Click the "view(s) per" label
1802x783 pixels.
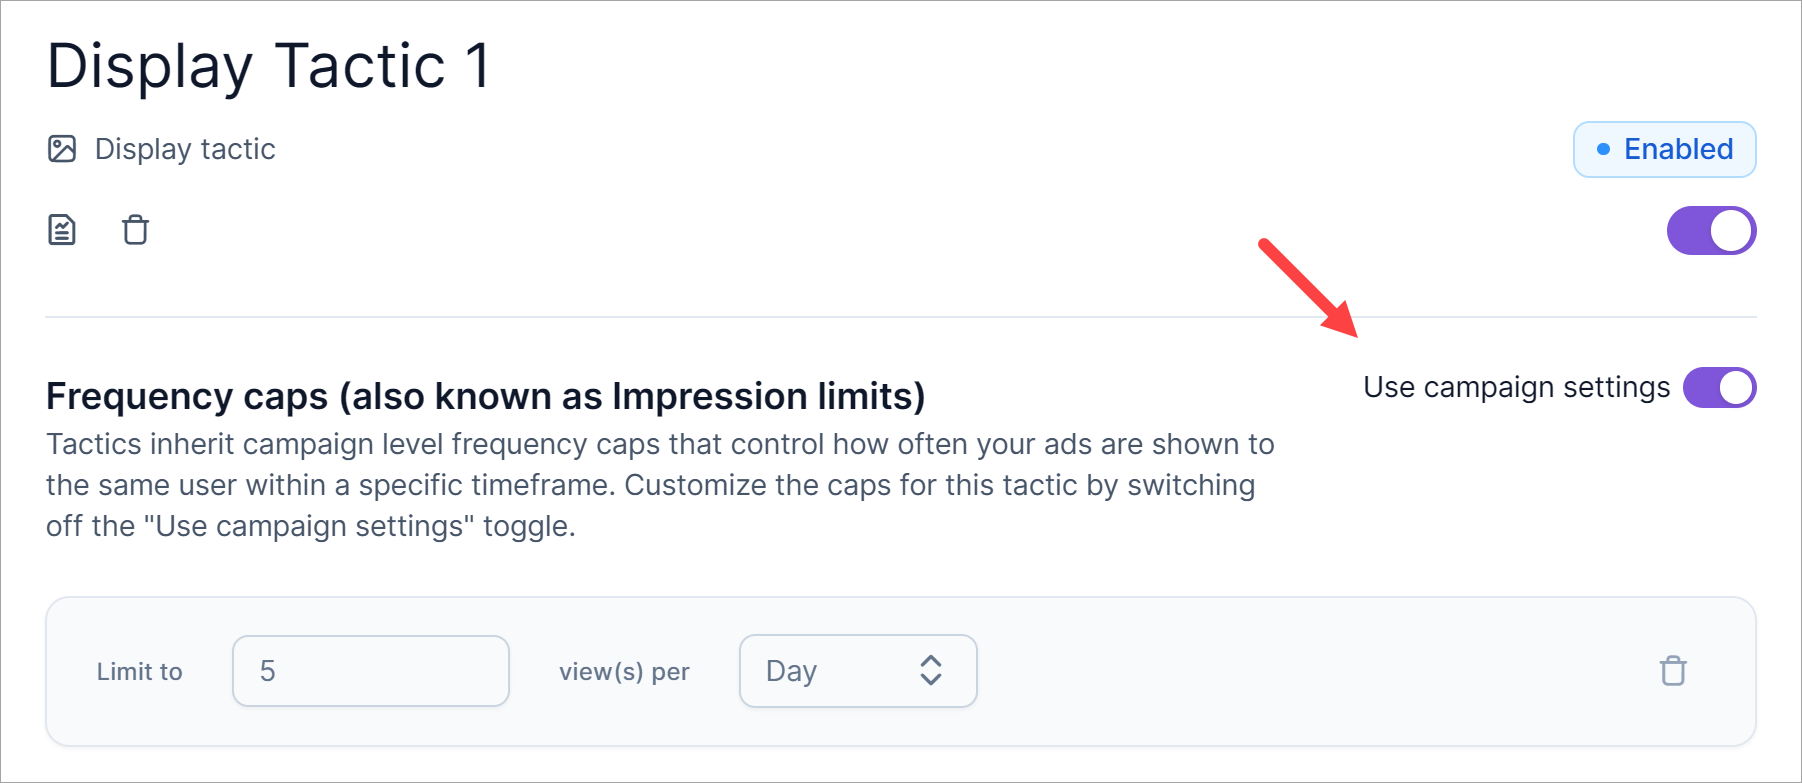coord(624,672)
